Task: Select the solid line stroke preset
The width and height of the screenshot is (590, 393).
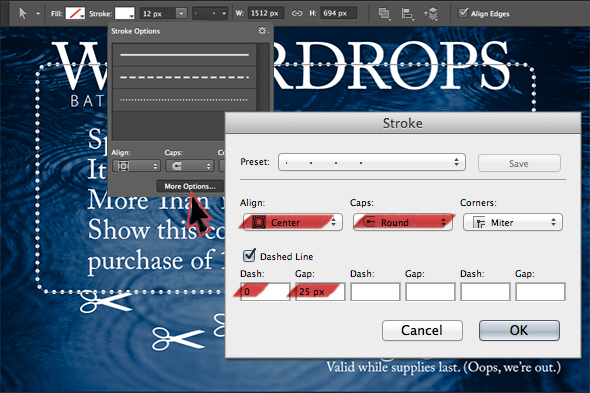Action: click(x=184, y=55)
